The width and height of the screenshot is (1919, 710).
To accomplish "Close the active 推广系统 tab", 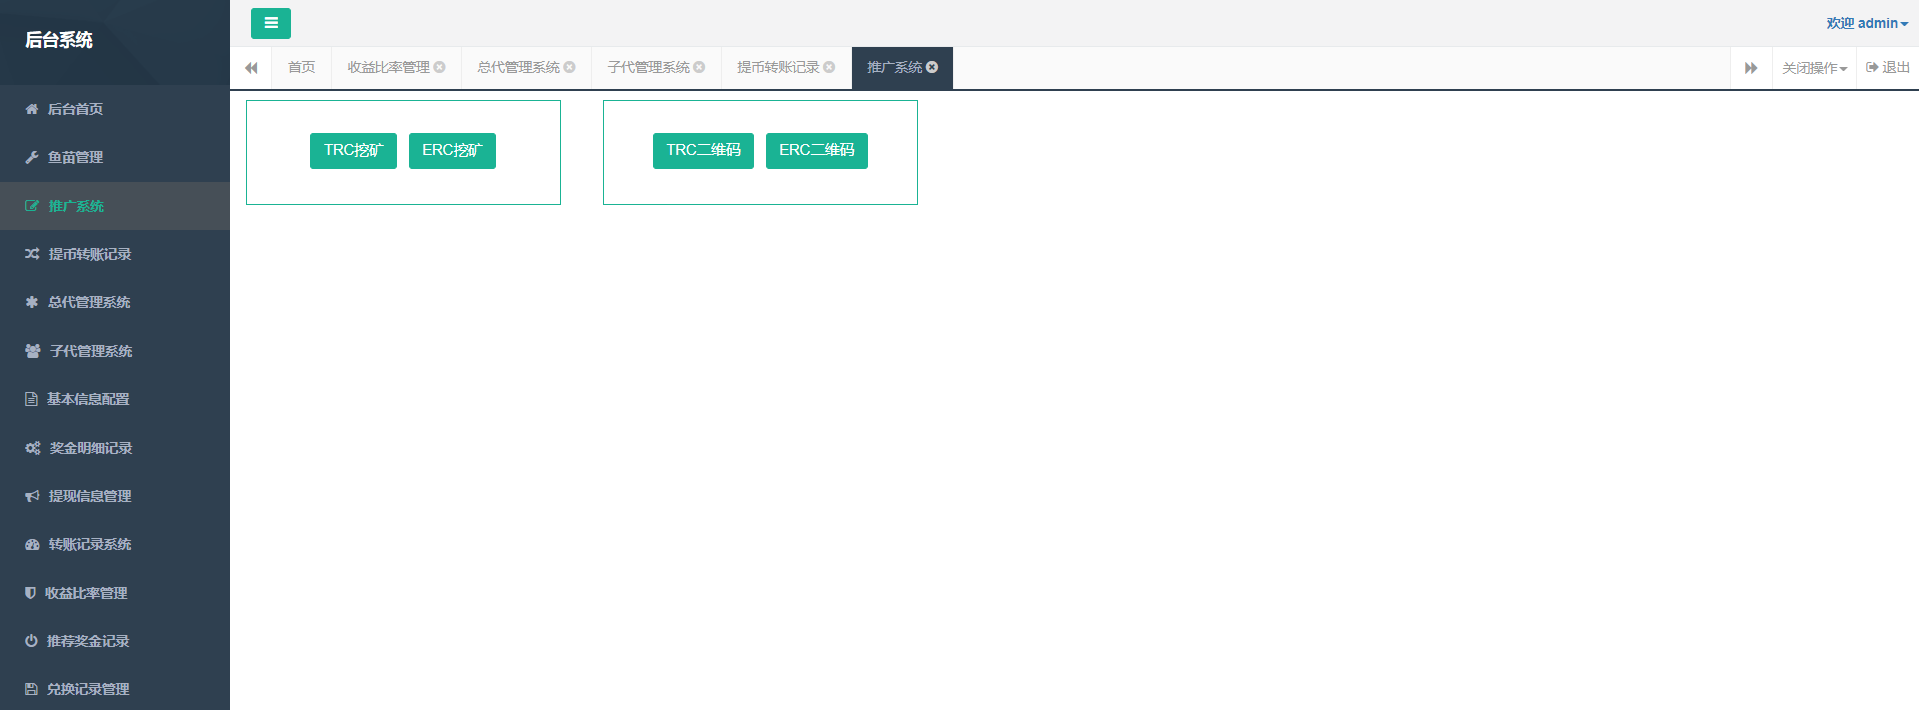I will pos(932,67).
